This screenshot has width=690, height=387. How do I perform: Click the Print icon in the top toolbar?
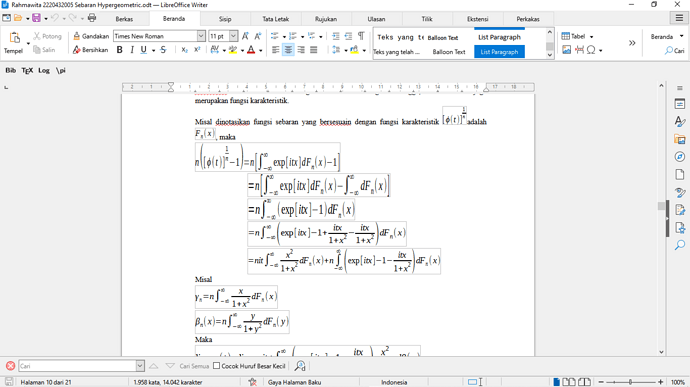coord(92,18)
